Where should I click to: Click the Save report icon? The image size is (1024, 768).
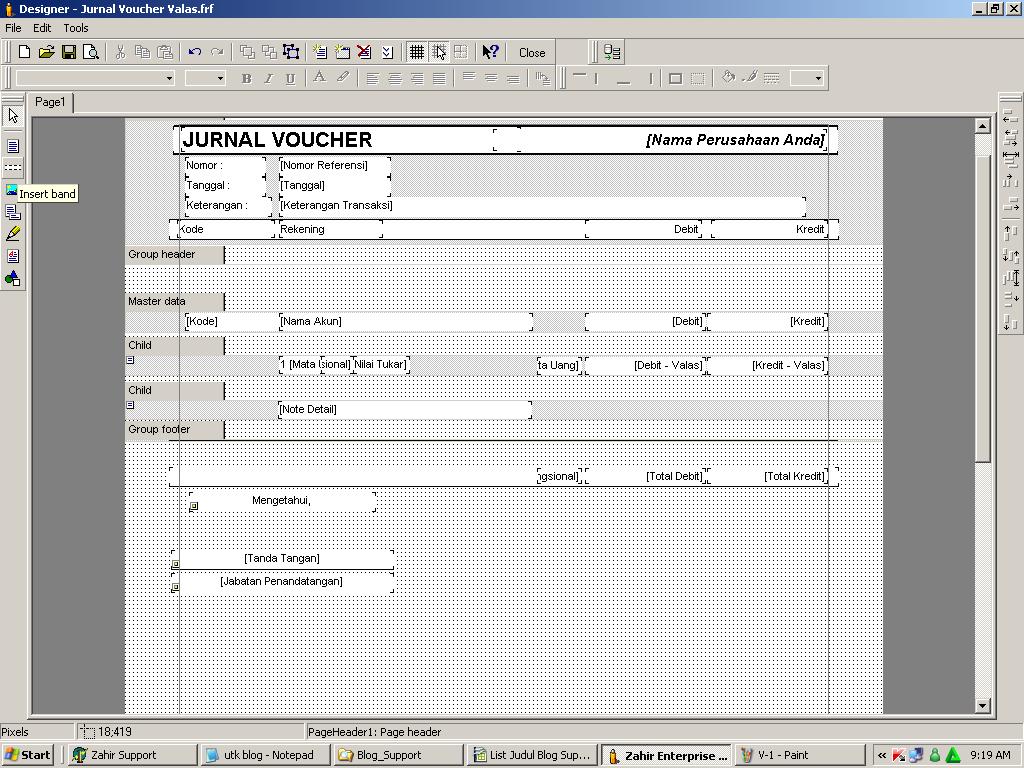pos(69,52)
